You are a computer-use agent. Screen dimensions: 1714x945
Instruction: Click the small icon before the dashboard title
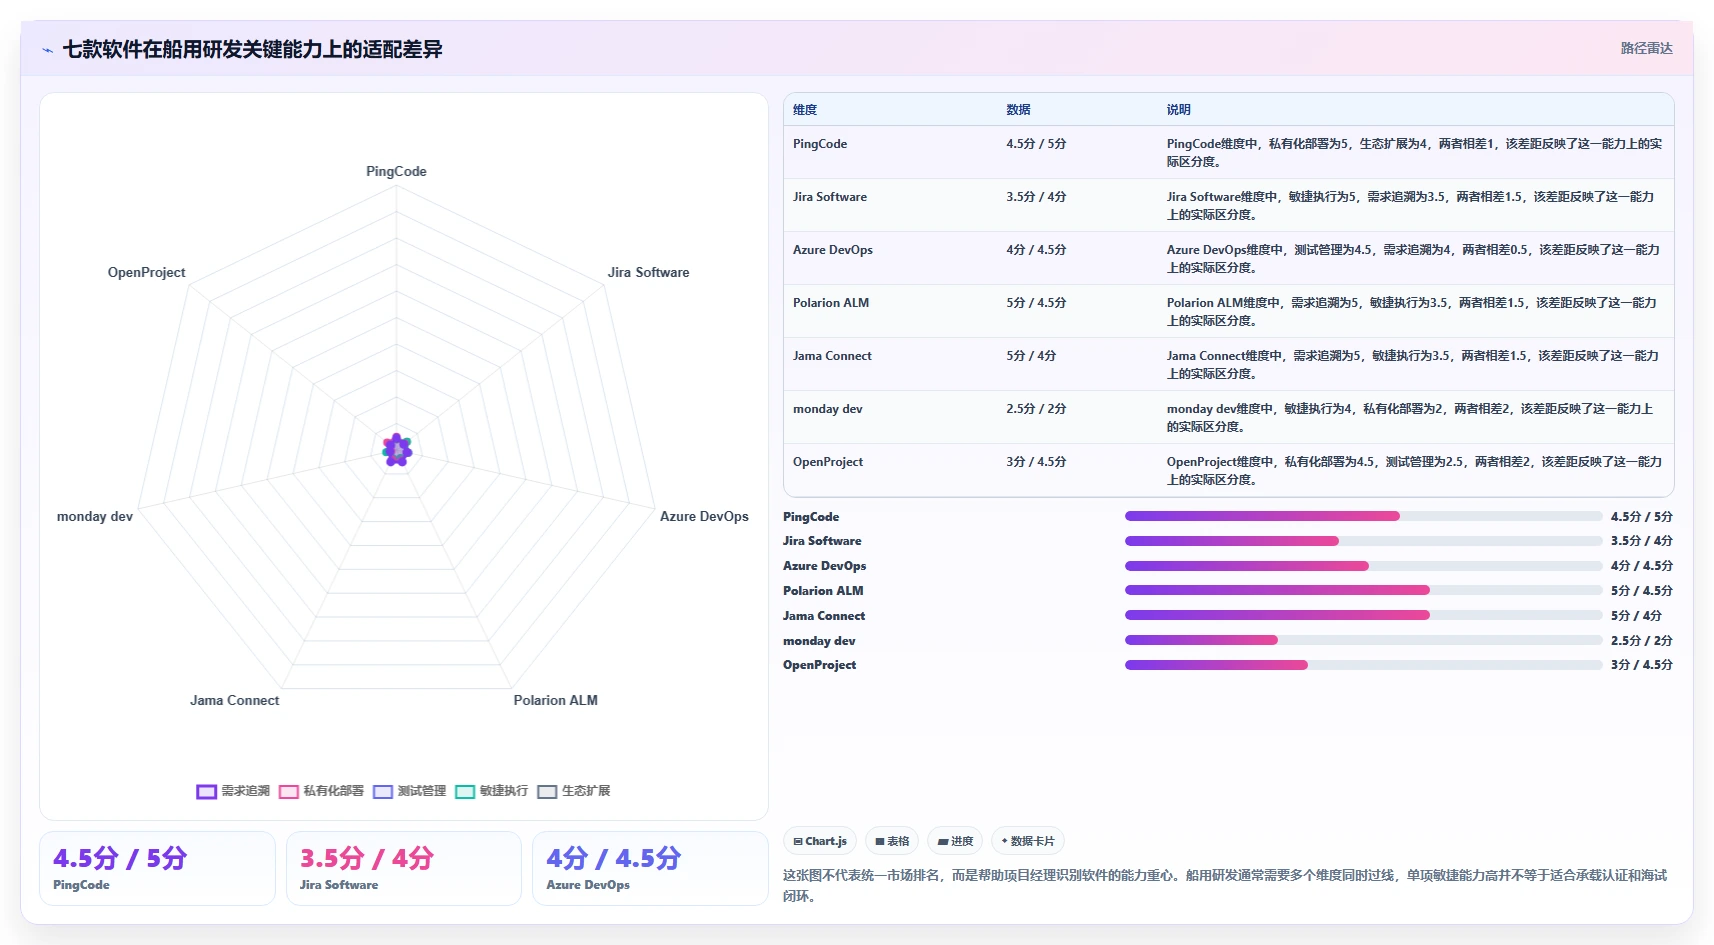click(47, 50)
